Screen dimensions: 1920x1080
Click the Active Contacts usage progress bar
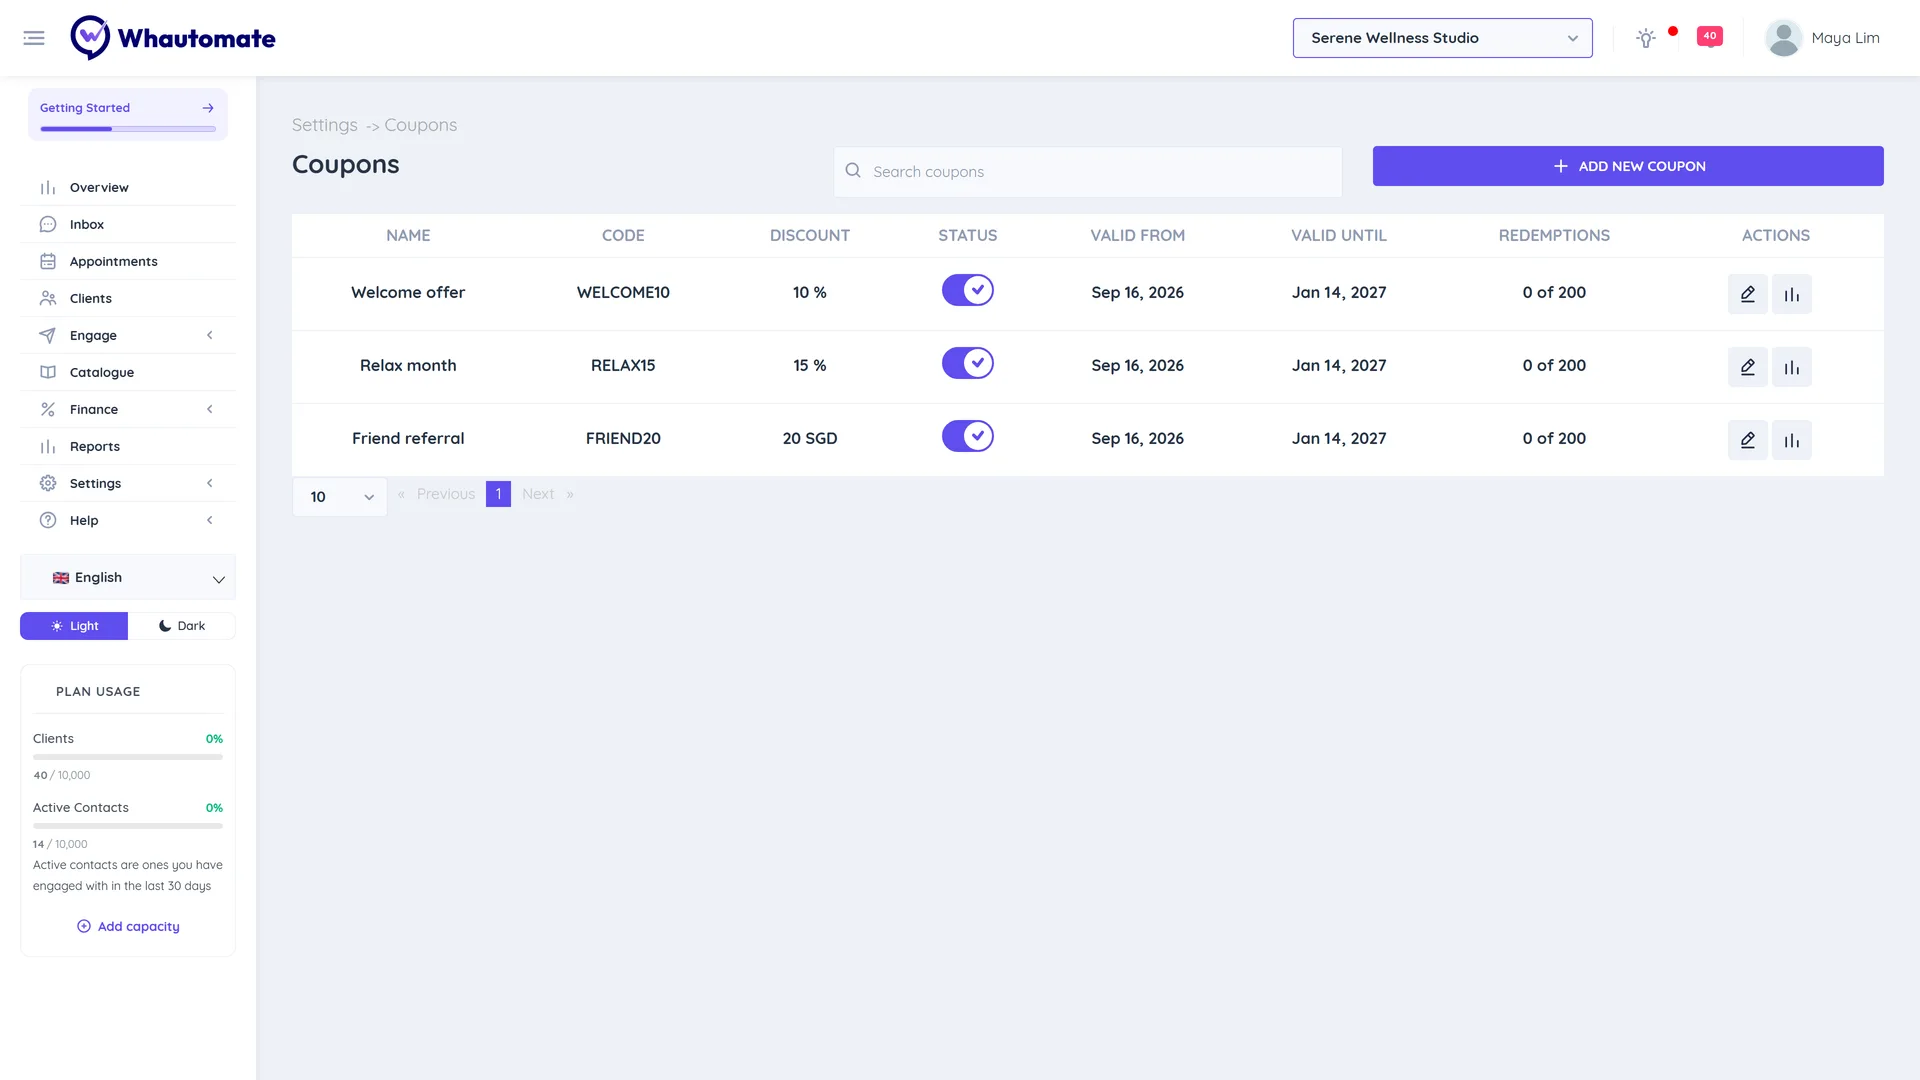(128, 826)
